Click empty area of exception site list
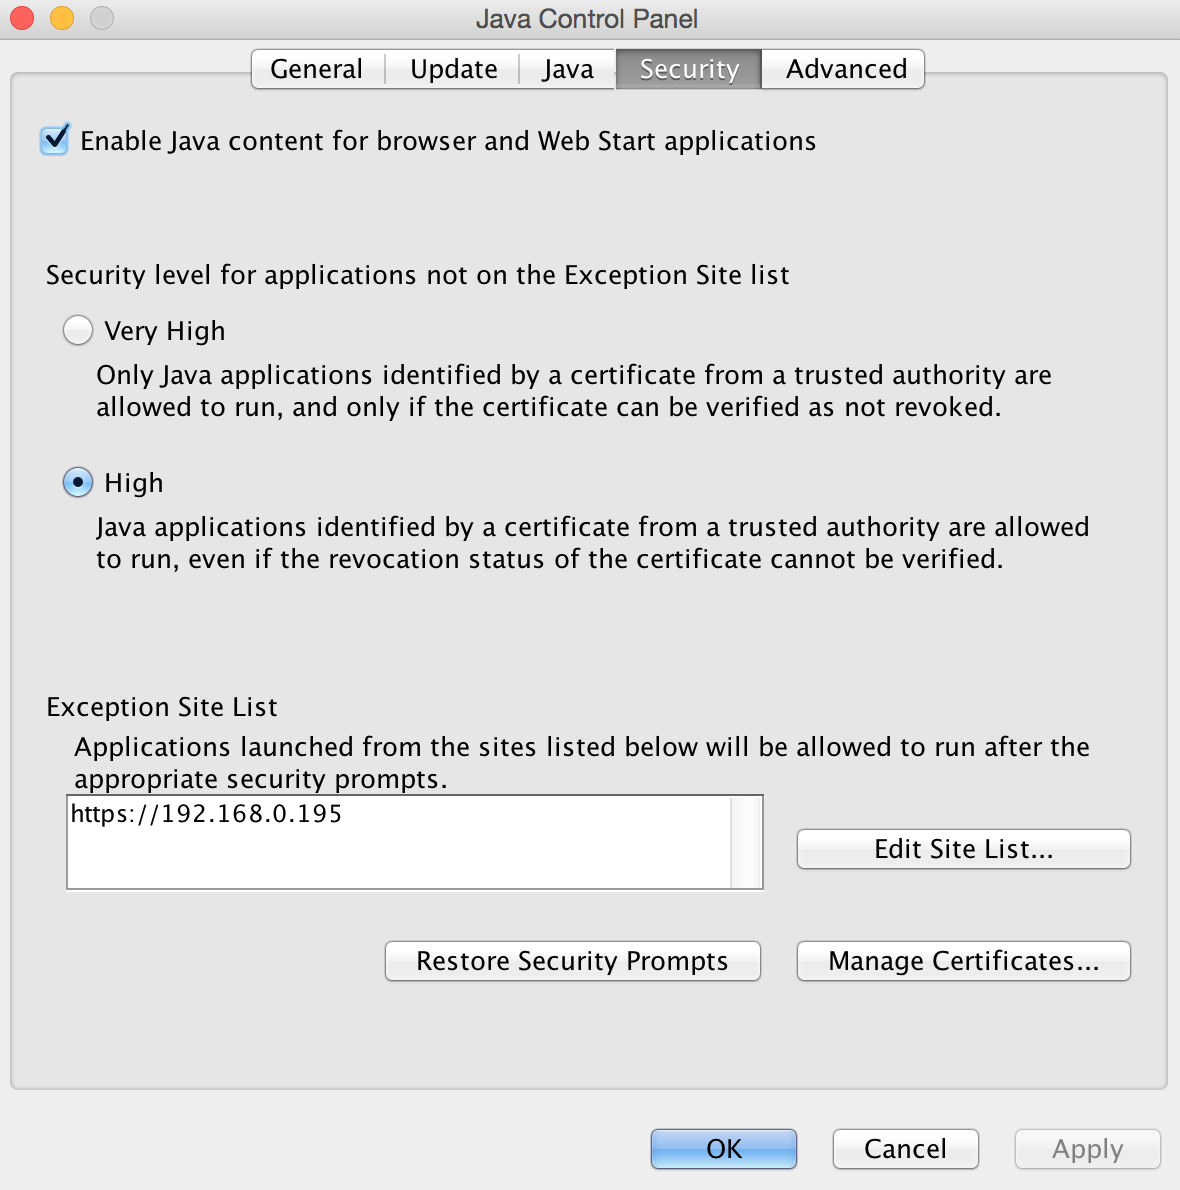 pyautogui.click(x=398, y=858)
